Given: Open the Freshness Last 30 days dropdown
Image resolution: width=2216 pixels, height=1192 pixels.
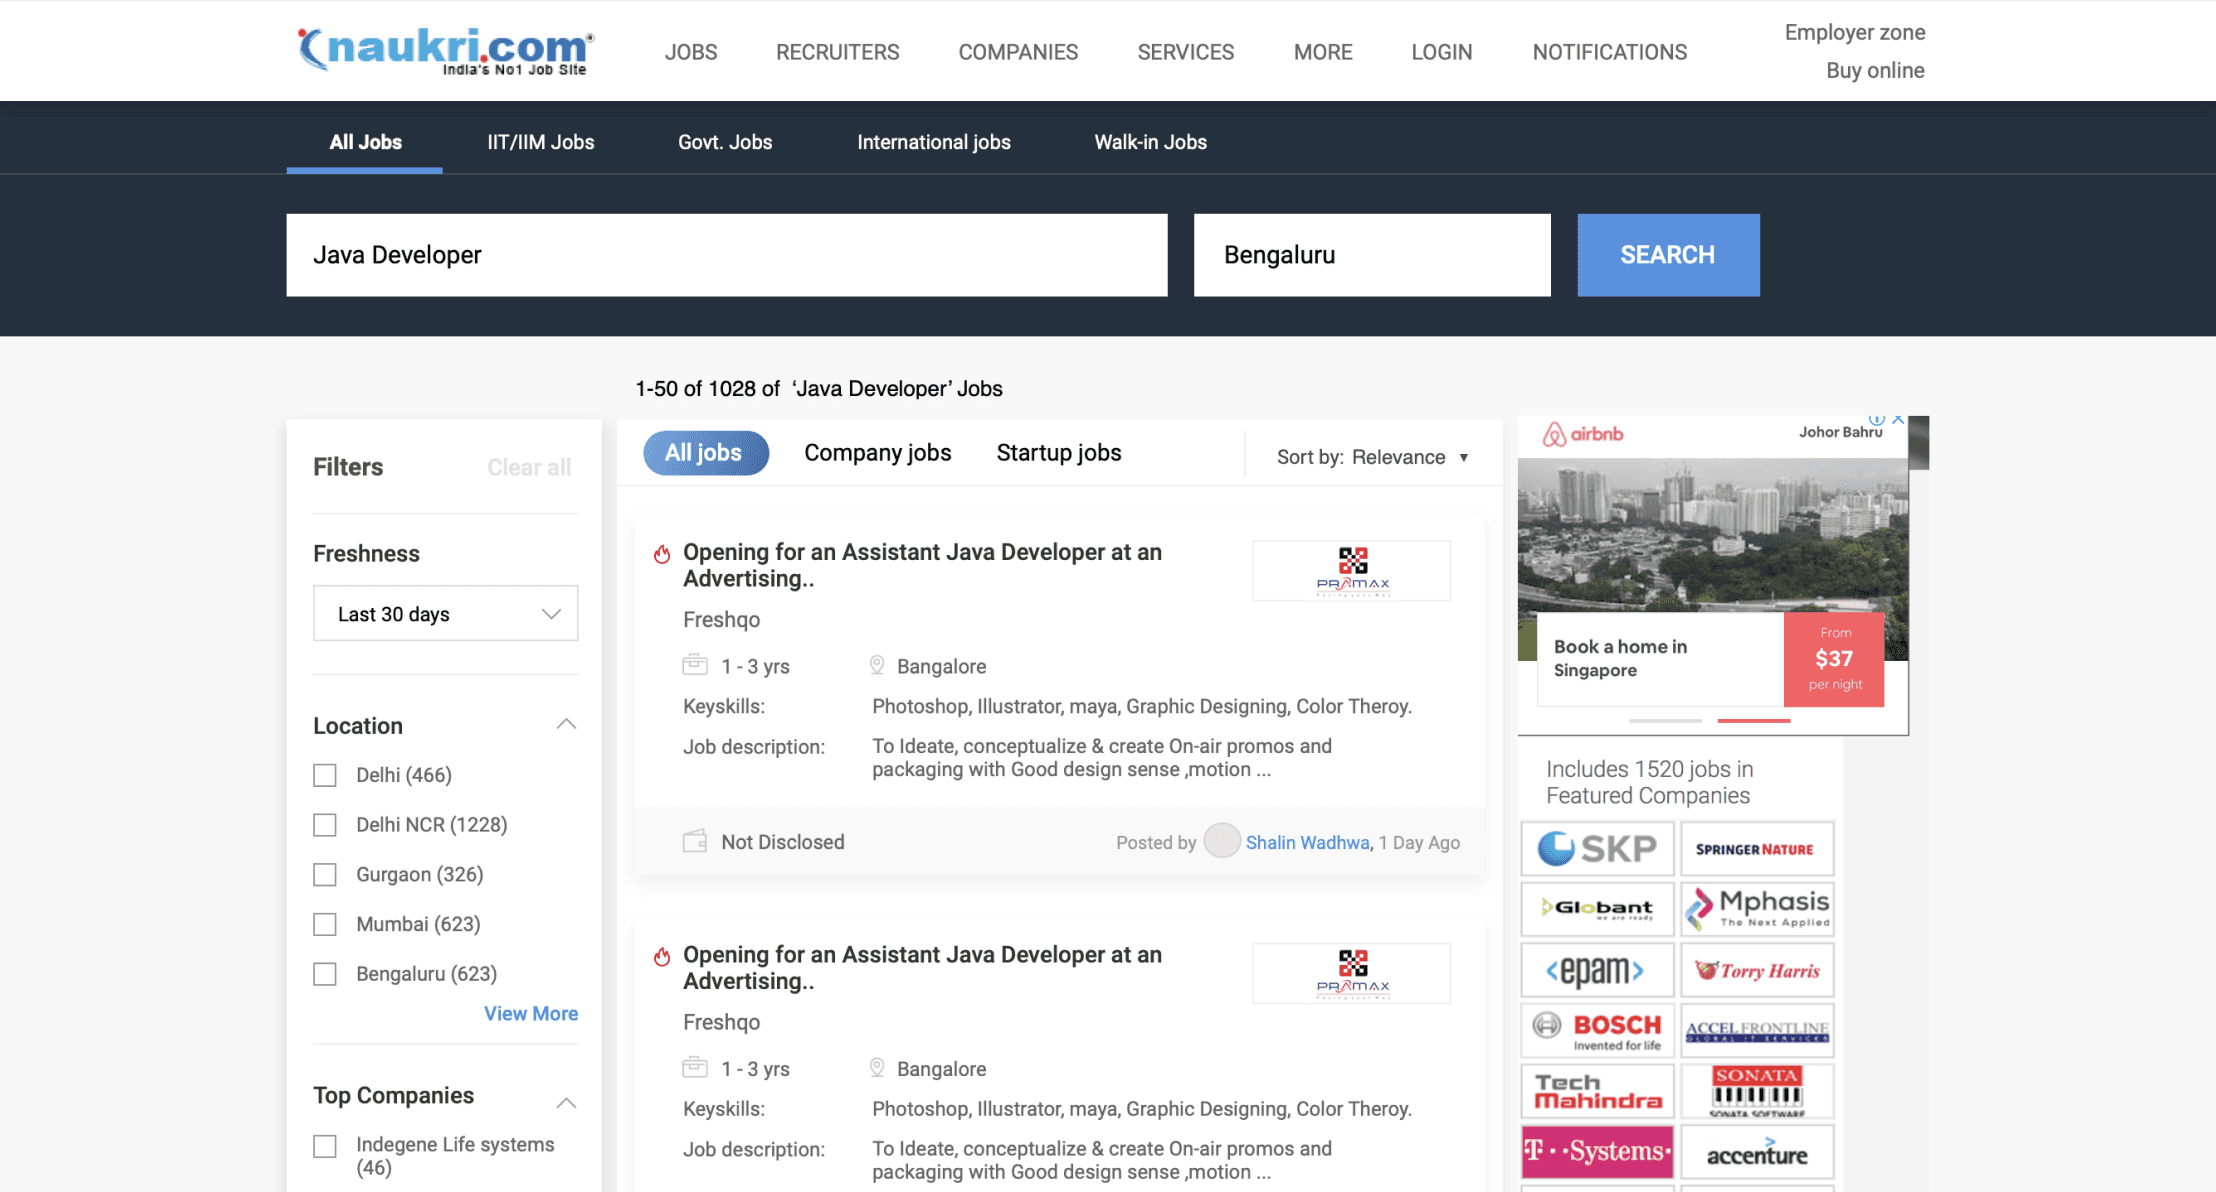Looking at the screenshot, I should click(445, 614).
